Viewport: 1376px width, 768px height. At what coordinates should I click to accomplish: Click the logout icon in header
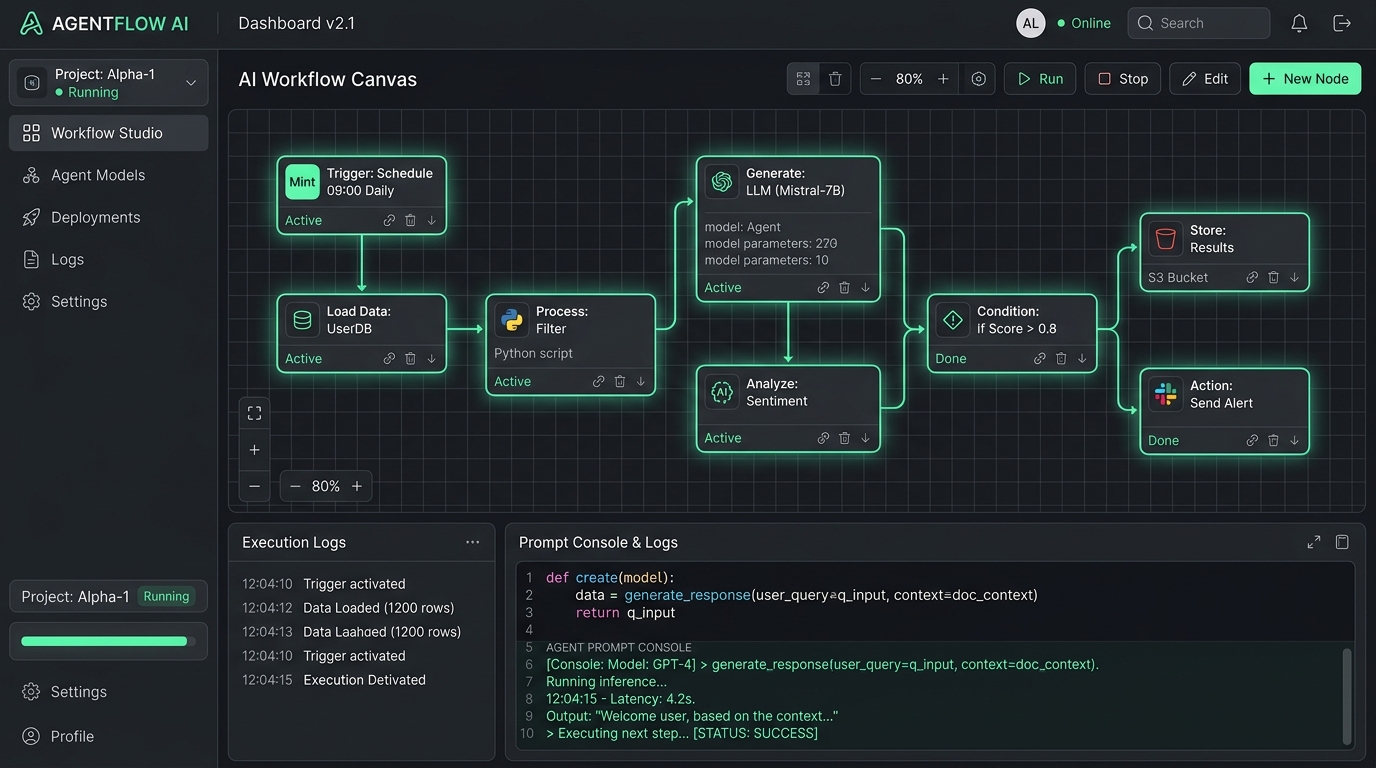[x=1342, y=23]
